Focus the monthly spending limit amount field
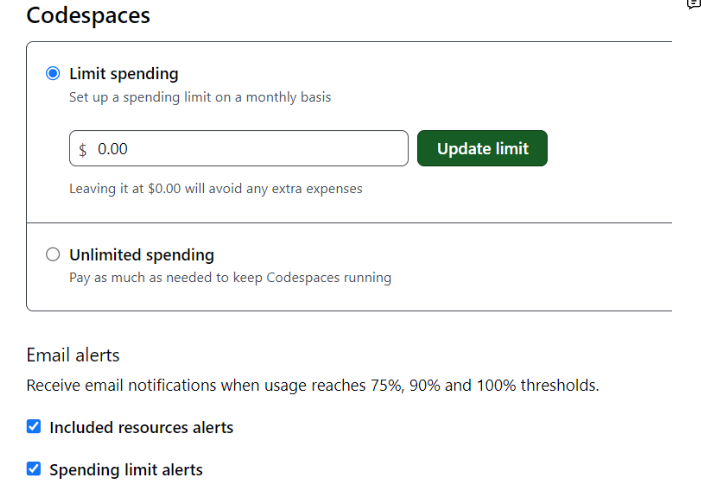This screenshot has width=701, height=492. coord(250,149)
